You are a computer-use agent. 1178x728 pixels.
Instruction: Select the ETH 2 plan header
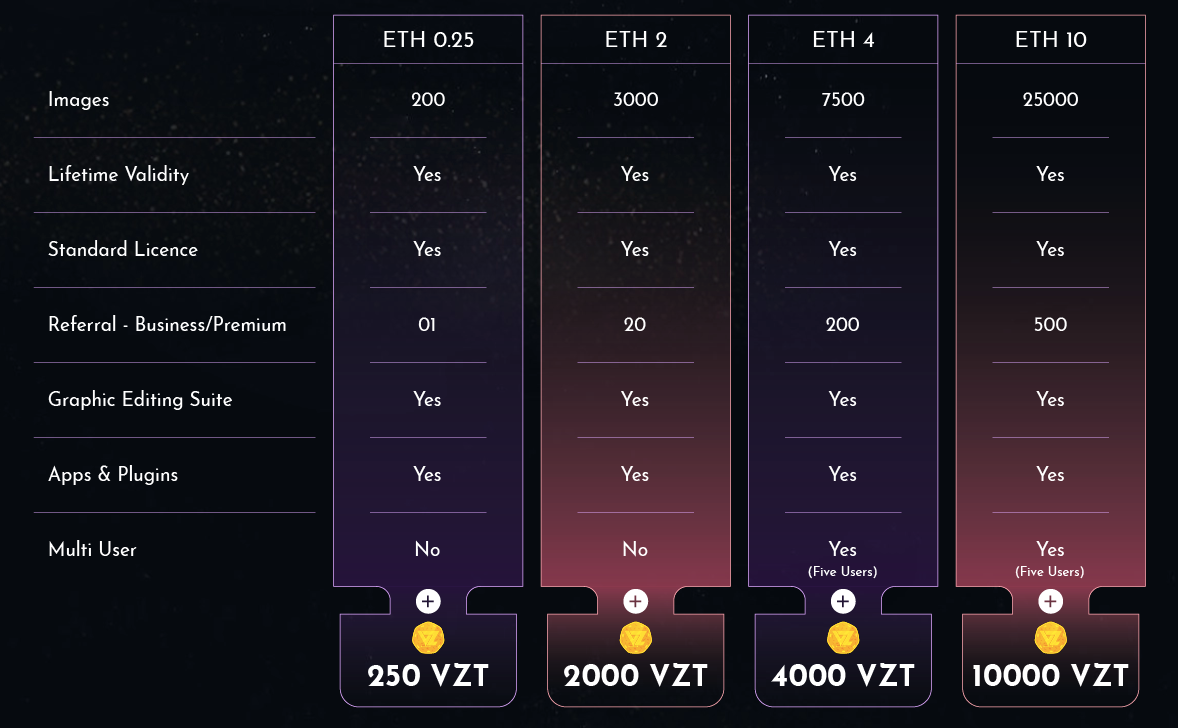coord(635,40)
